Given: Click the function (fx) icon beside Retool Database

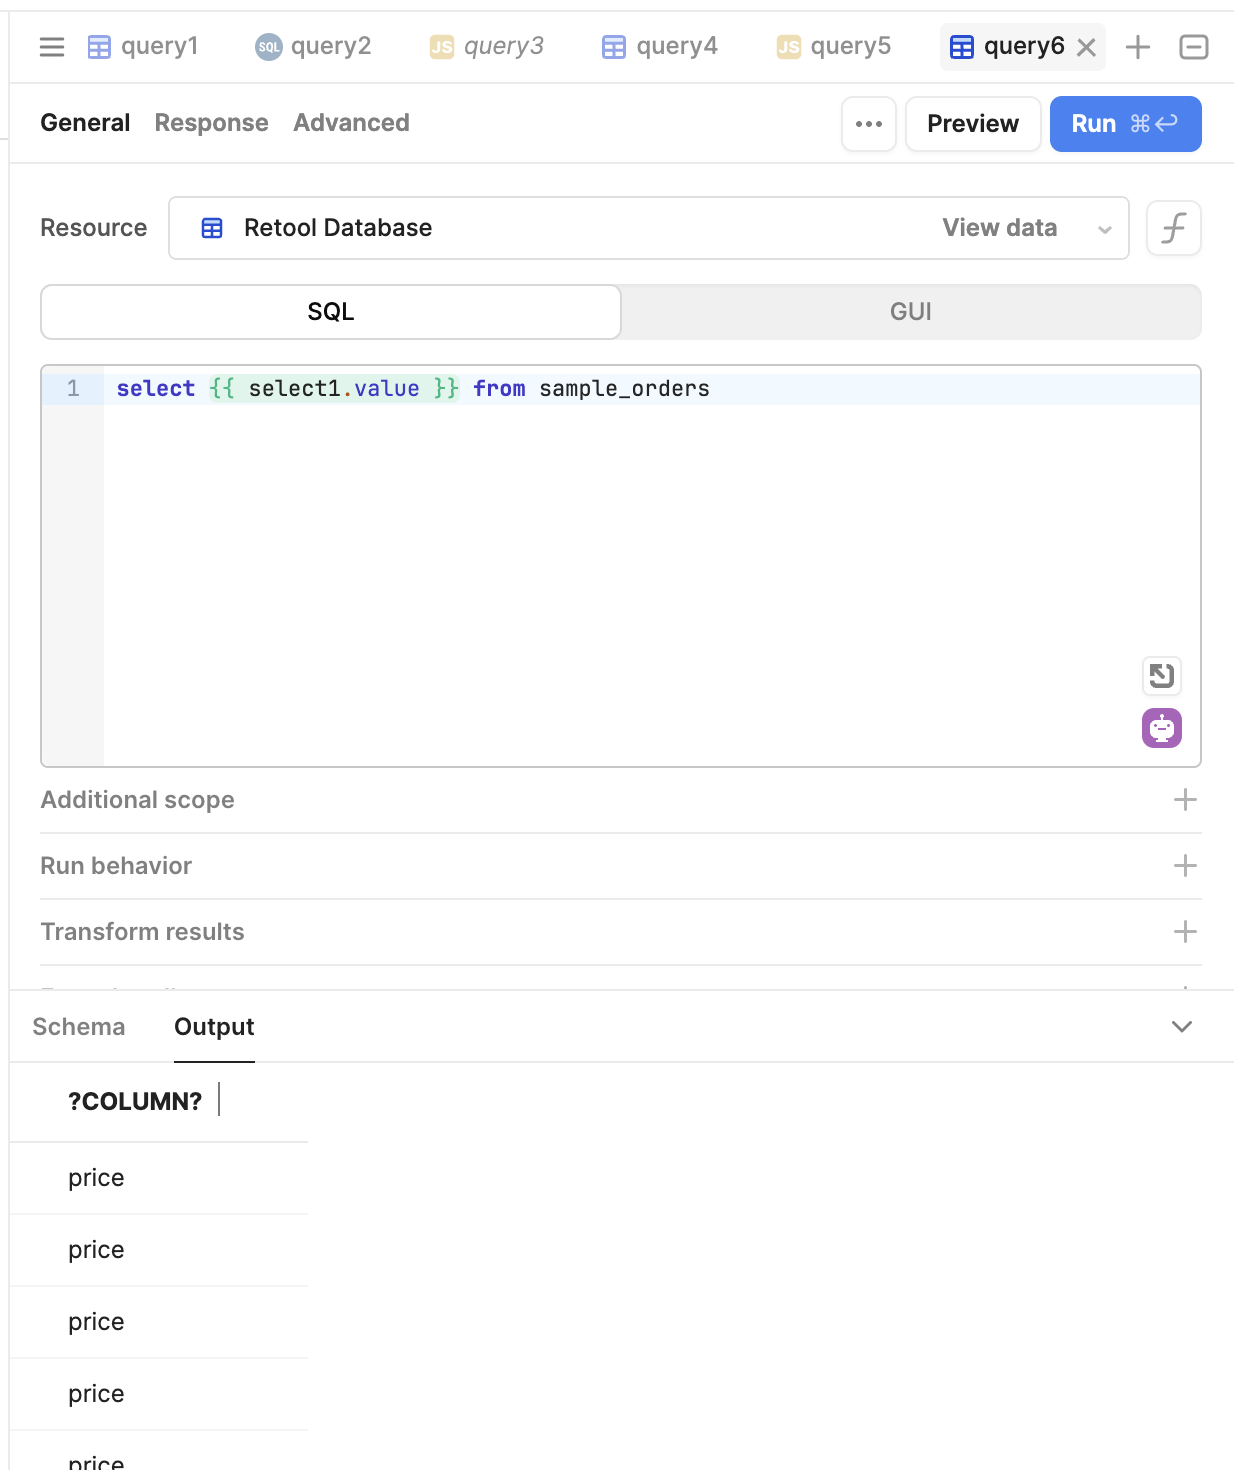Looking at the screenshot, I should pyautogui.click(x=1173, y=228).
